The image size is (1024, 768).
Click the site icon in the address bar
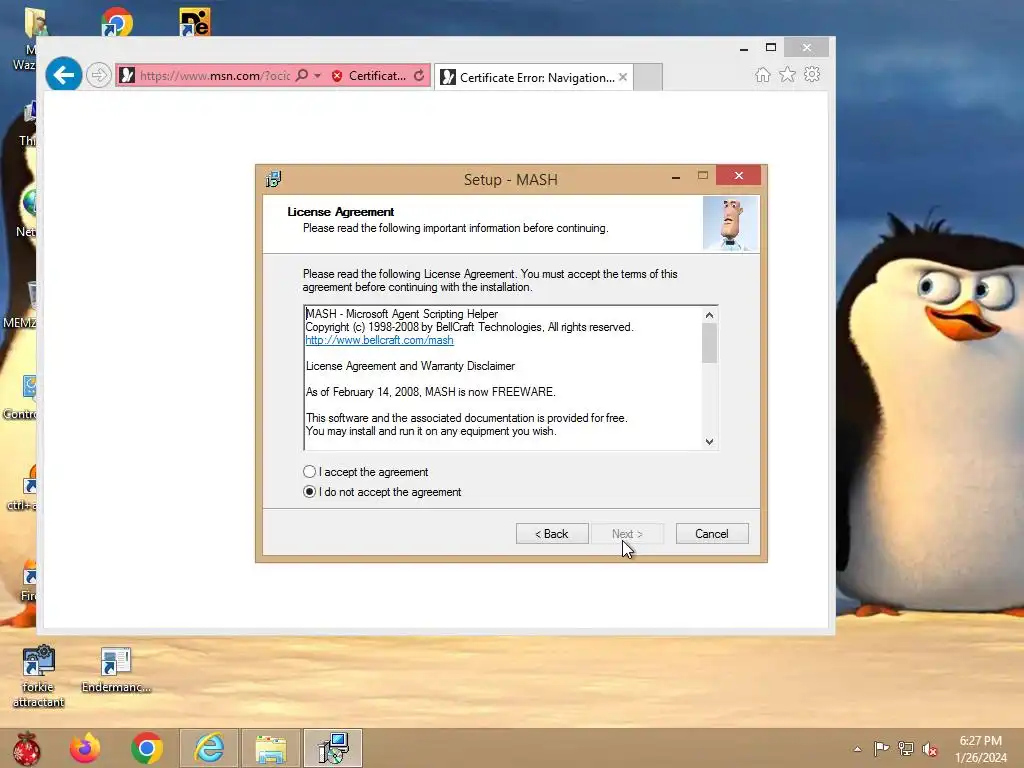[127, 76]
